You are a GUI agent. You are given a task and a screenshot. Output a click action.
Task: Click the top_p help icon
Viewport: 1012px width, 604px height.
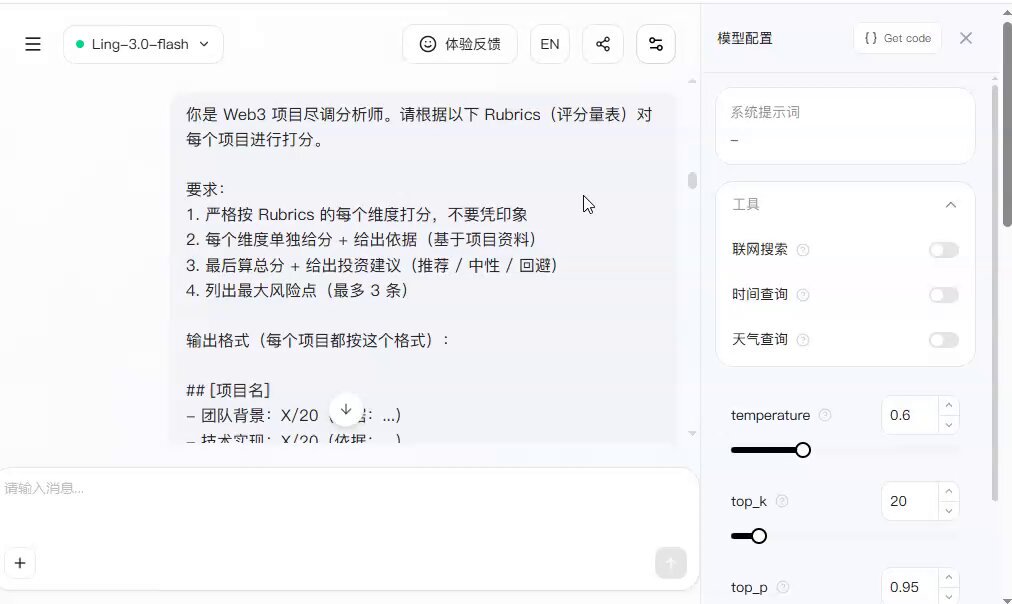click(783, 587)
